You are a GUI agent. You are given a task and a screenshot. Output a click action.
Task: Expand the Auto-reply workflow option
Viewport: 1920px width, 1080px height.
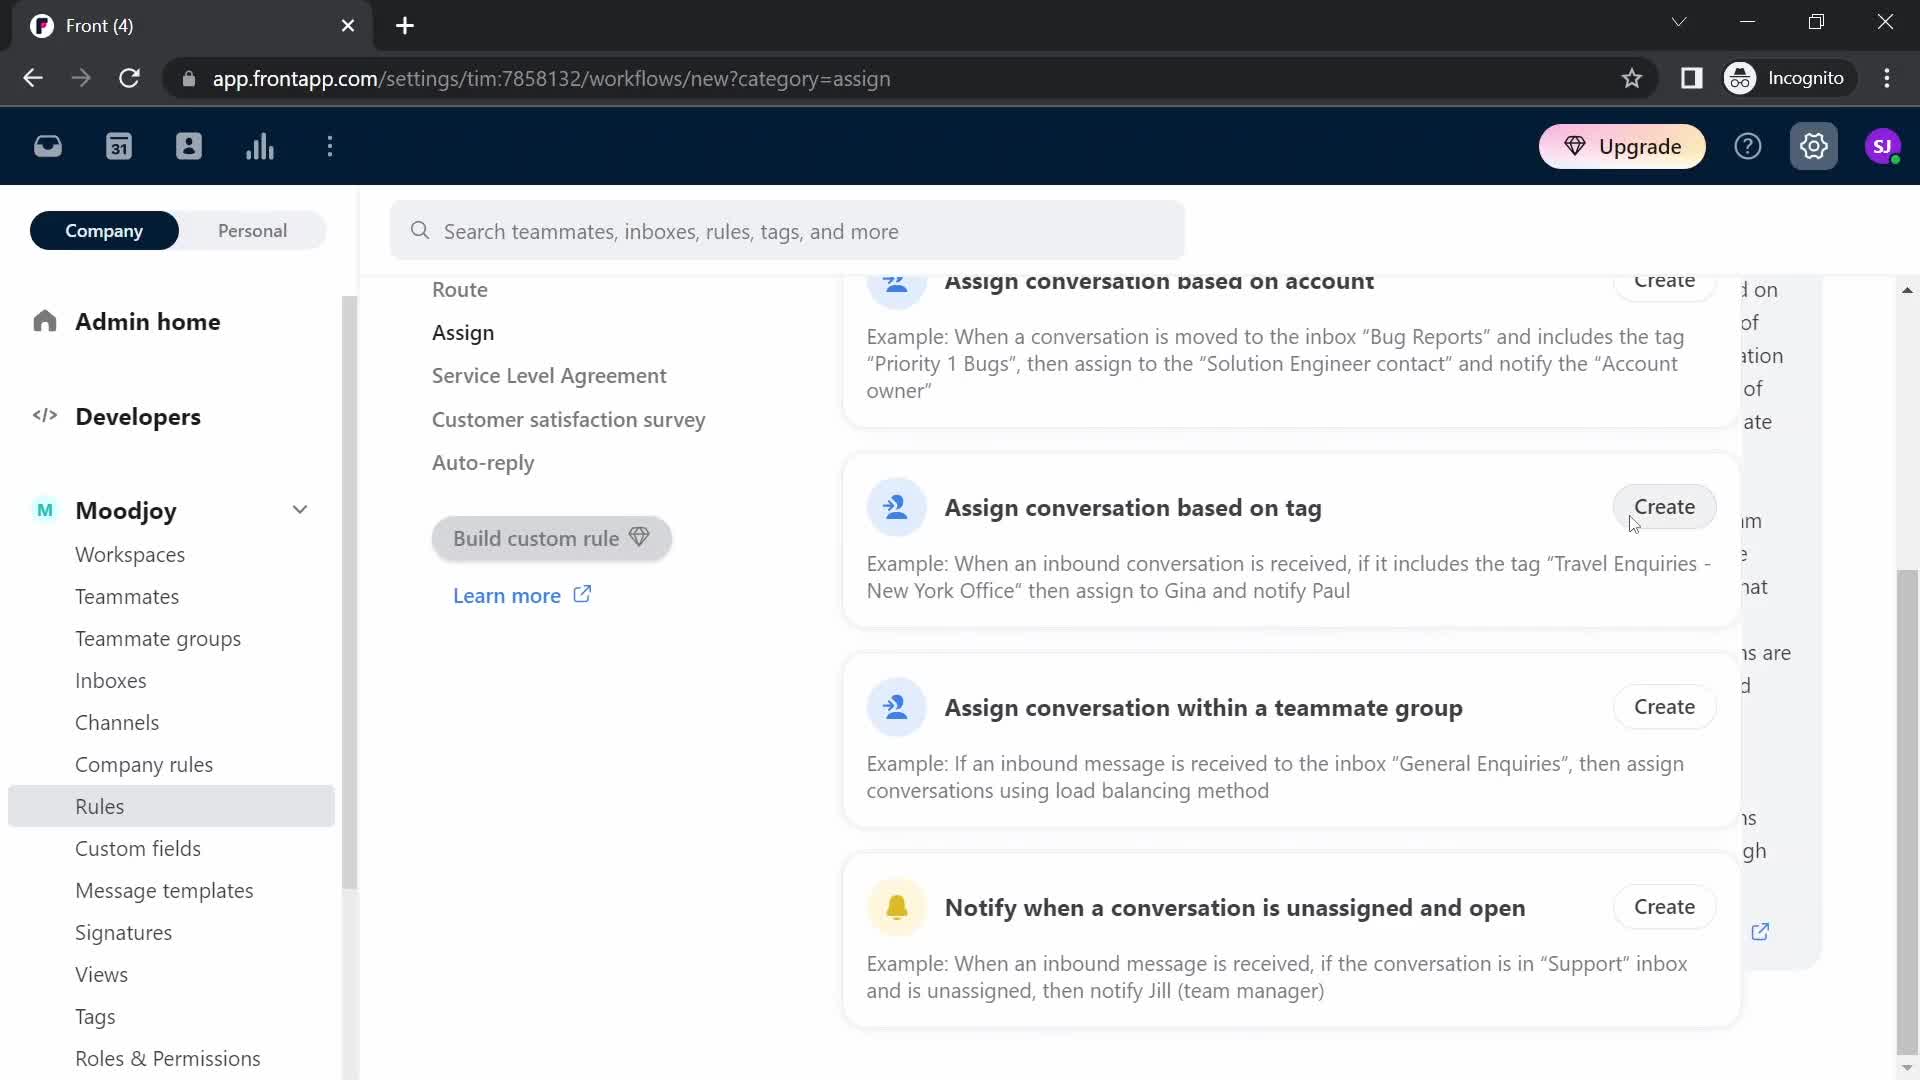coord(484,462)
